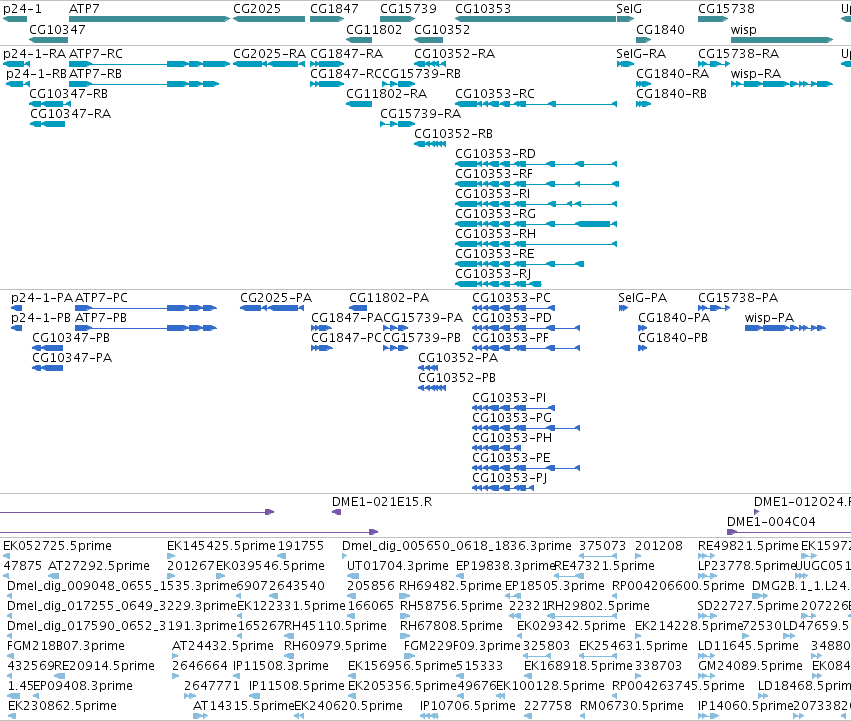Click the CG10352-PB protein label
This screenshot has height=721, width=851.
coord(457,378)
